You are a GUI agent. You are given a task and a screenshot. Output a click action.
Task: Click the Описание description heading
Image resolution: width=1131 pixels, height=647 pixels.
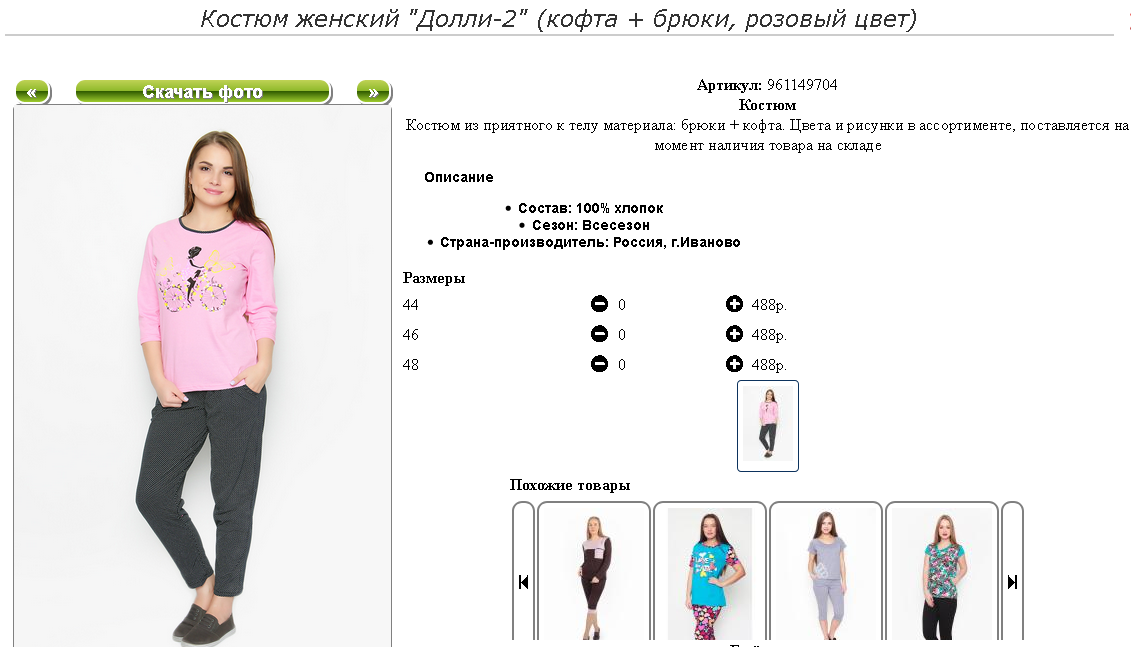pos(459,177)
